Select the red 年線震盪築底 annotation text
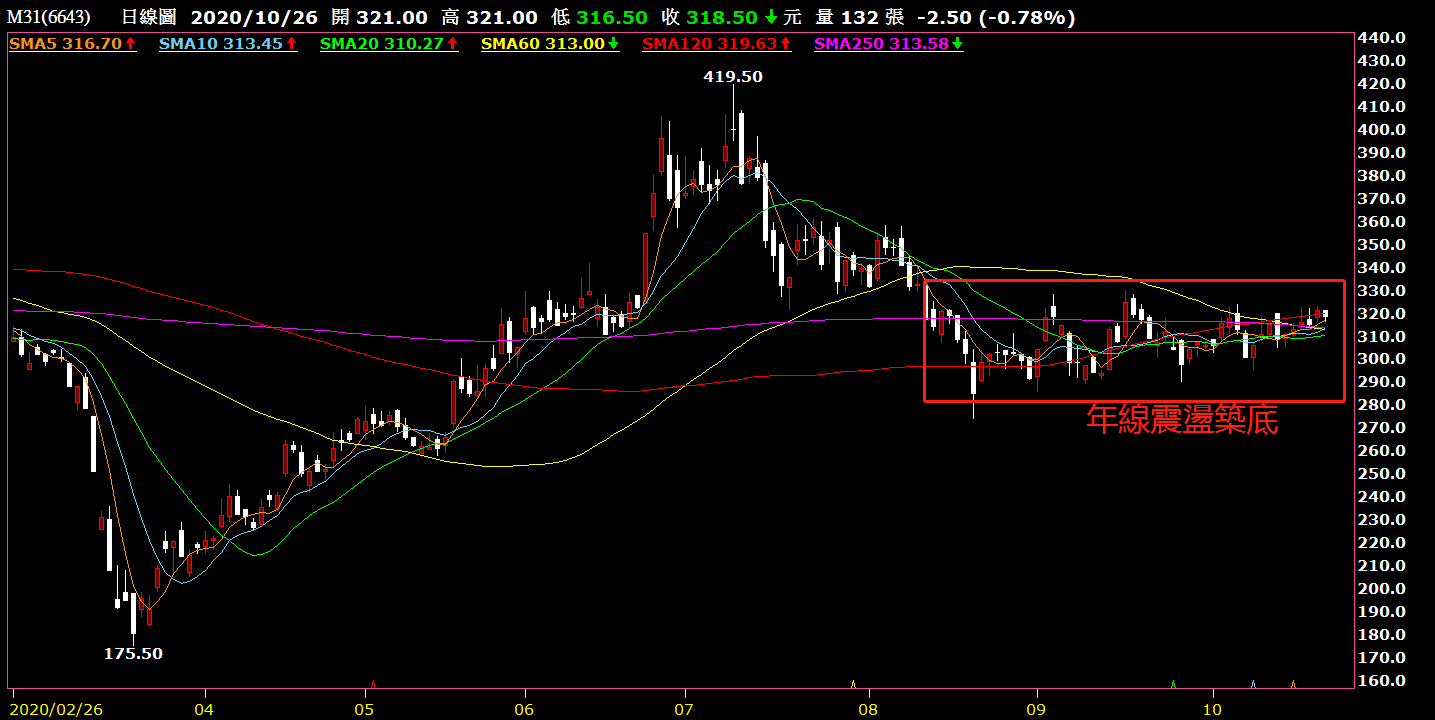This screenshot has height=720, width=1435. [x=1182, y=421]
